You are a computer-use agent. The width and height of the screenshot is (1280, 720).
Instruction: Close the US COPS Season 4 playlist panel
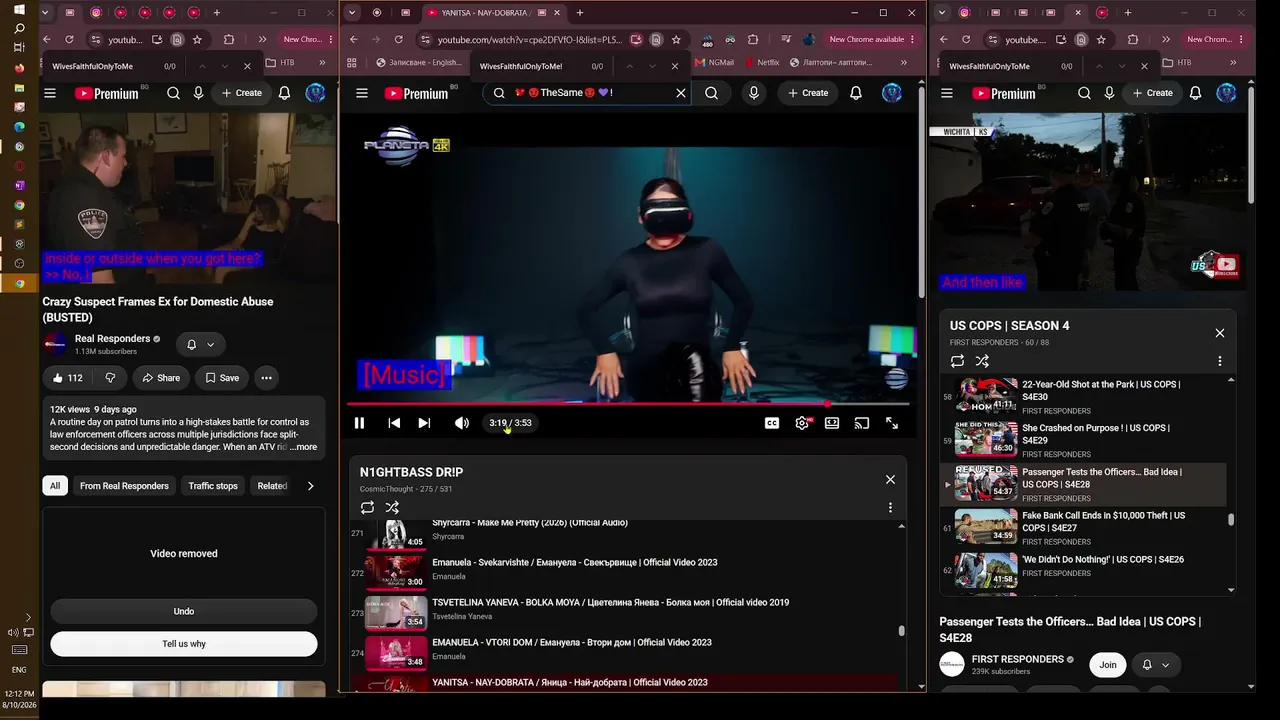[1220, 333]
